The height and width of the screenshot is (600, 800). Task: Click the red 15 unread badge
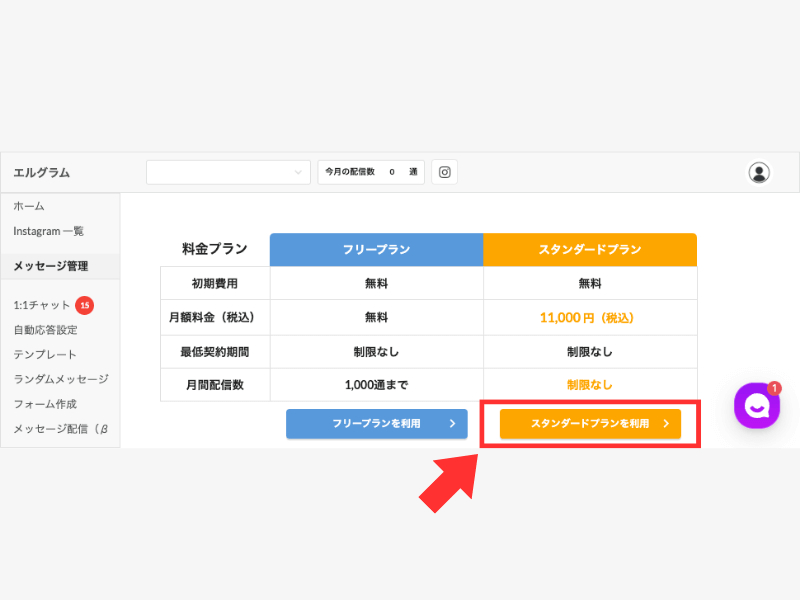pyautogui.click(x=85, y=305)
